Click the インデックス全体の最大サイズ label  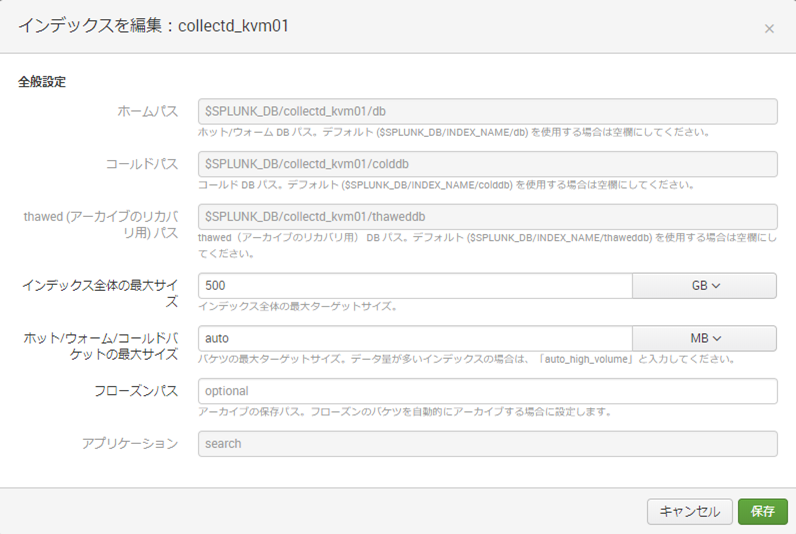pyautogui.click(x=100, y=293)
